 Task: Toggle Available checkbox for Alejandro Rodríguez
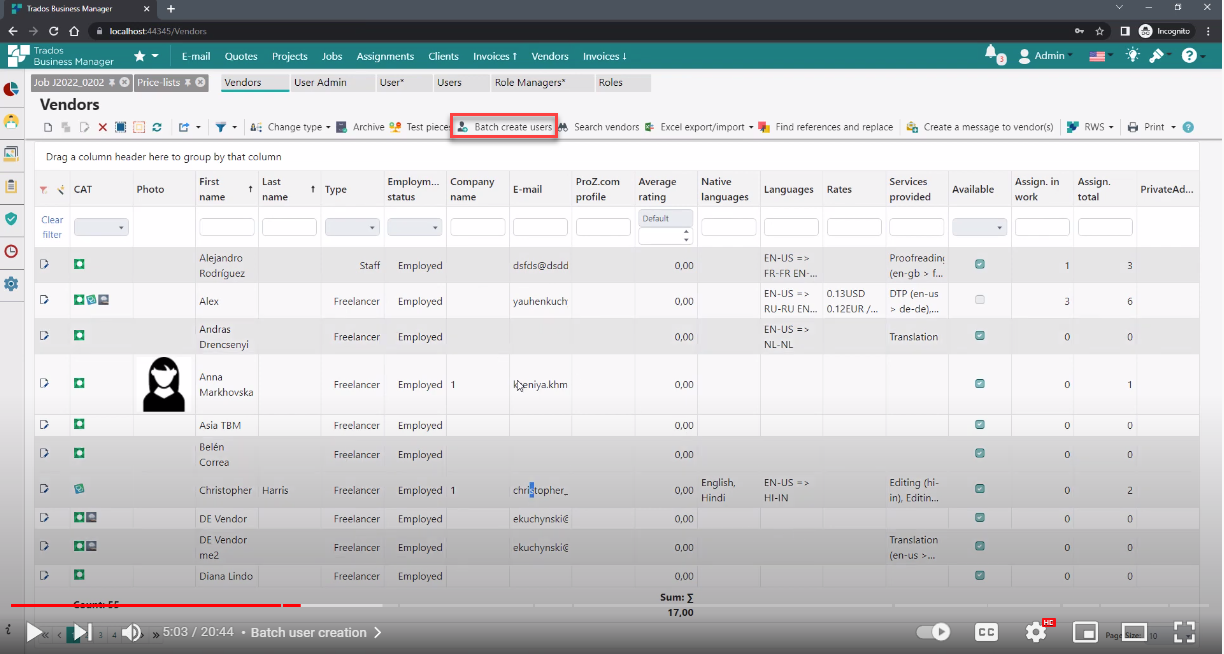pyautogui.click(x=980, y=265)
